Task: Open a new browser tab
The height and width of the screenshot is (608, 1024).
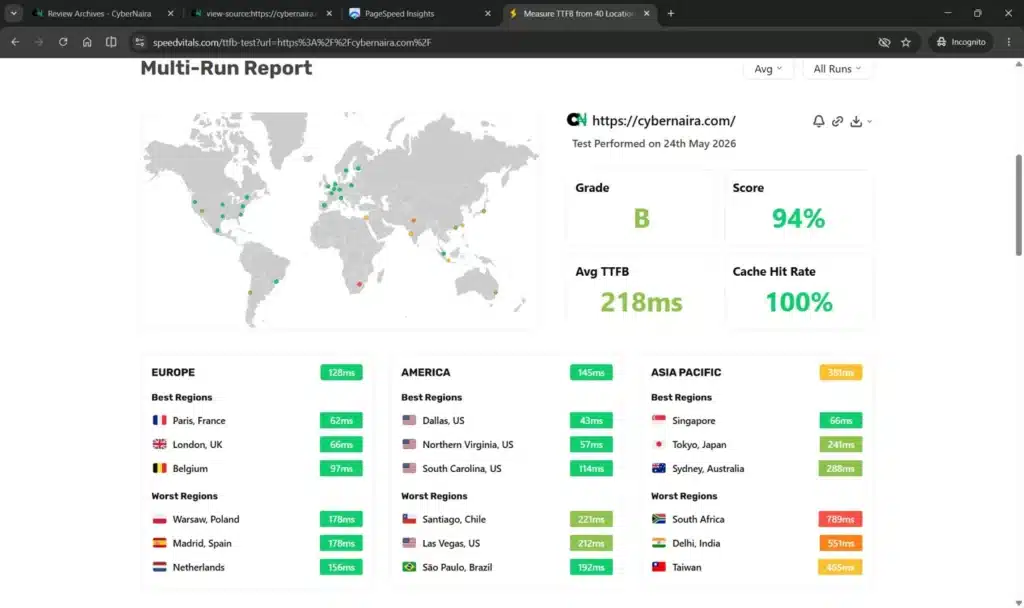Action: point(671,13)
